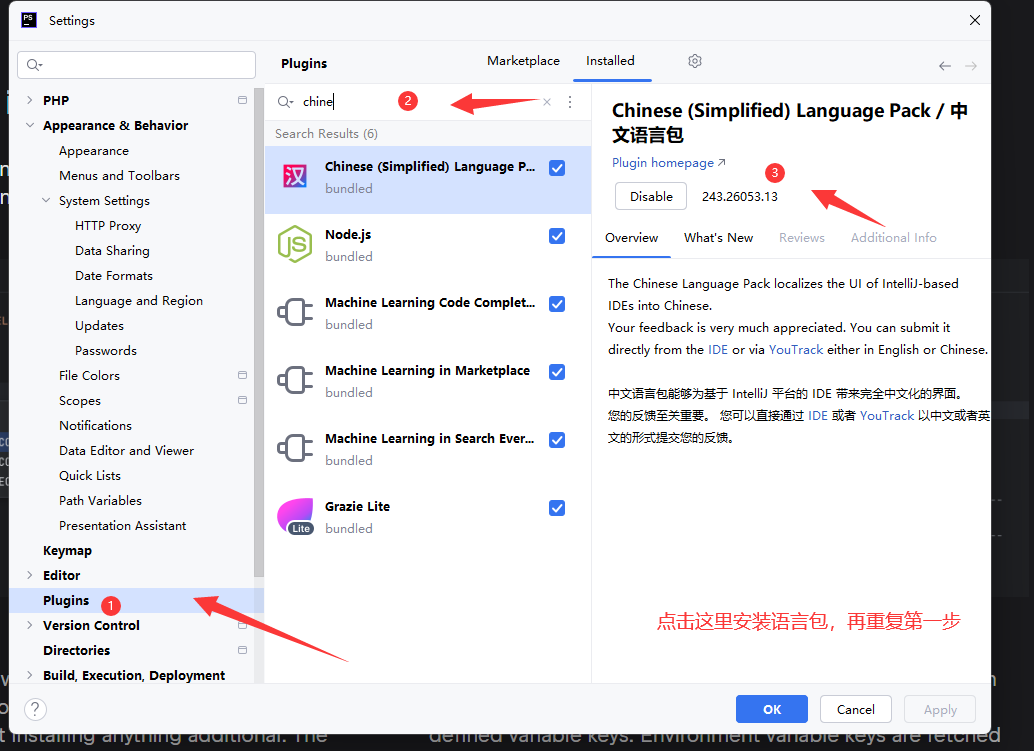Collapse the Appearance & Behavior node
Image resolution: width=1034 pixels, height=751 pixels.
[29, 125]
